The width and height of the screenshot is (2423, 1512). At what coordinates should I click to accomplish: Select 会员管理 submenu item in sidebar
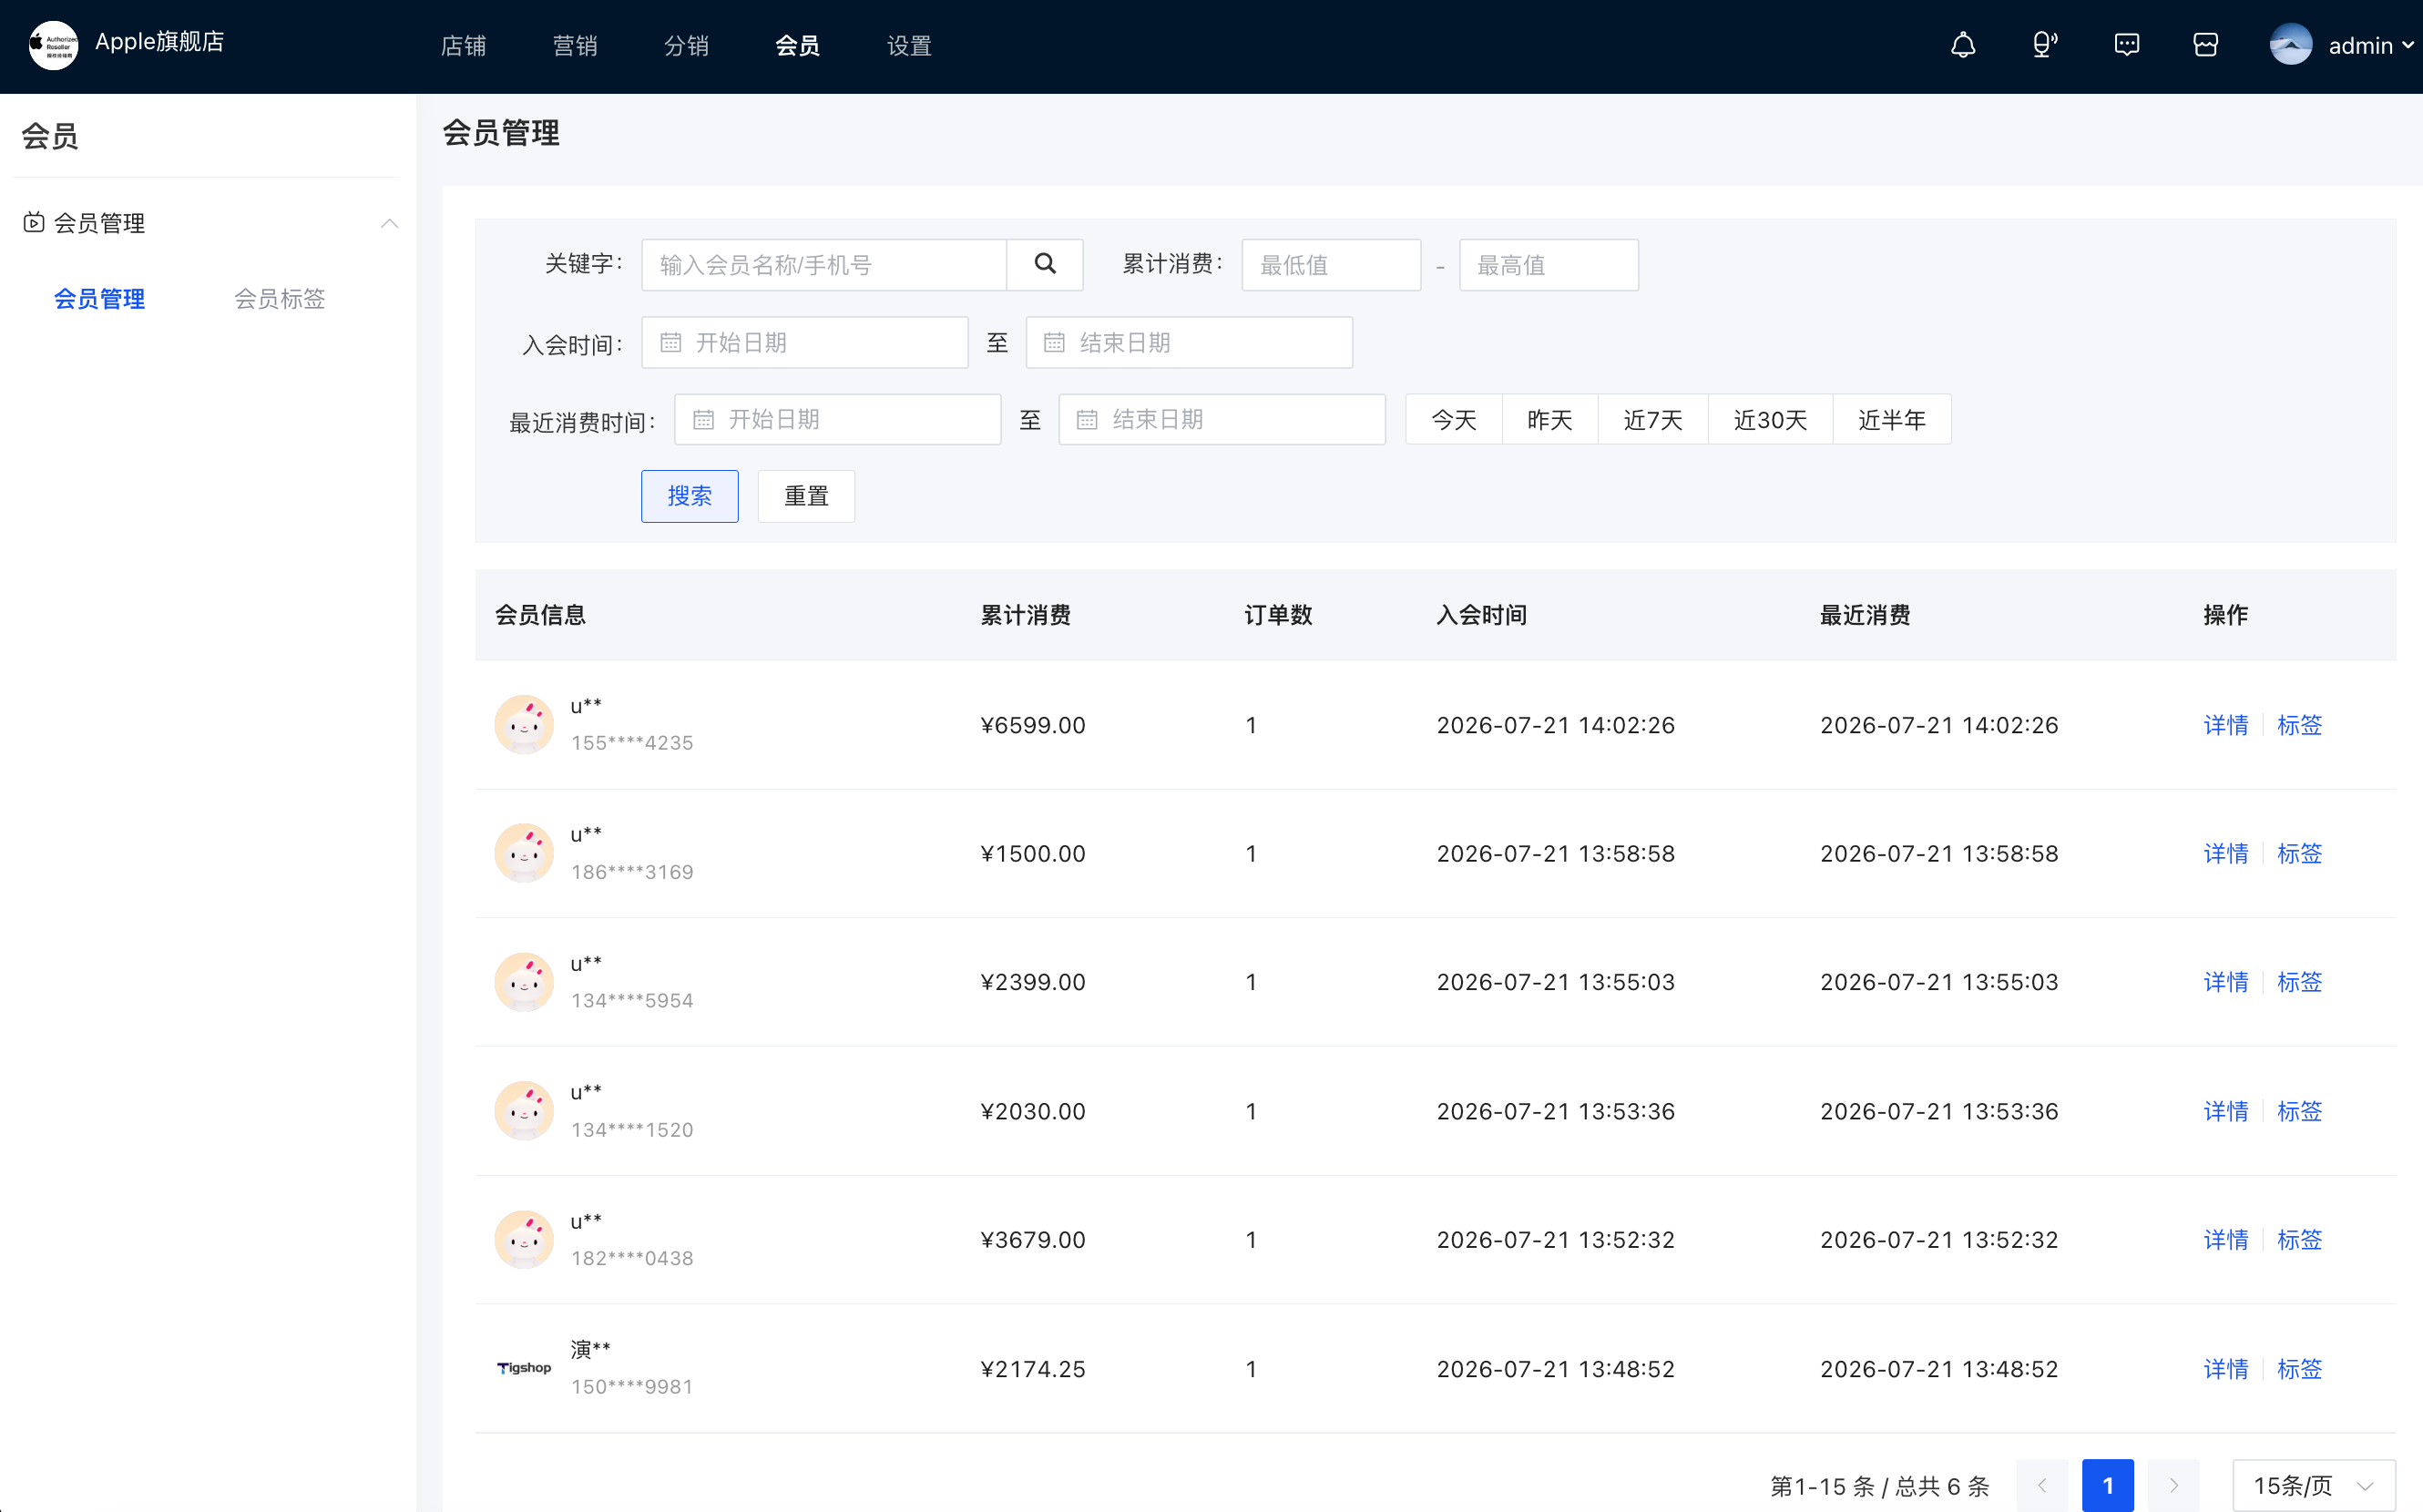(99, 298)
